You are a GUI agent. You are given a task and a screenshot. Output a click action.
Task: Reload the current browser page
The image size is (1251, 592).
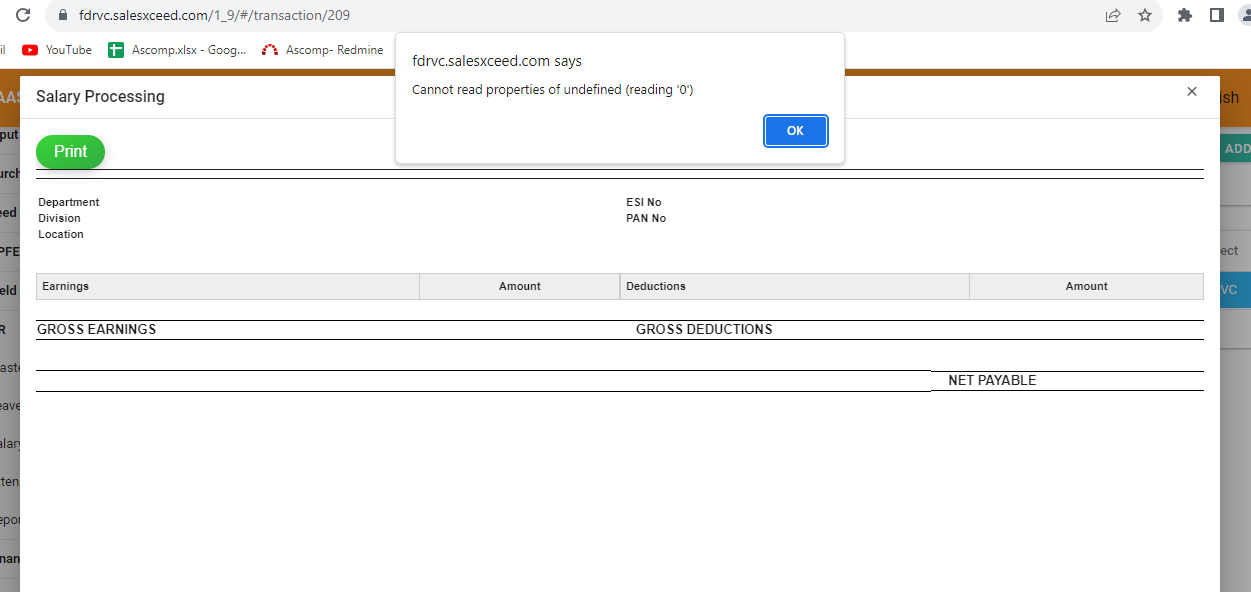coord(23,15)
